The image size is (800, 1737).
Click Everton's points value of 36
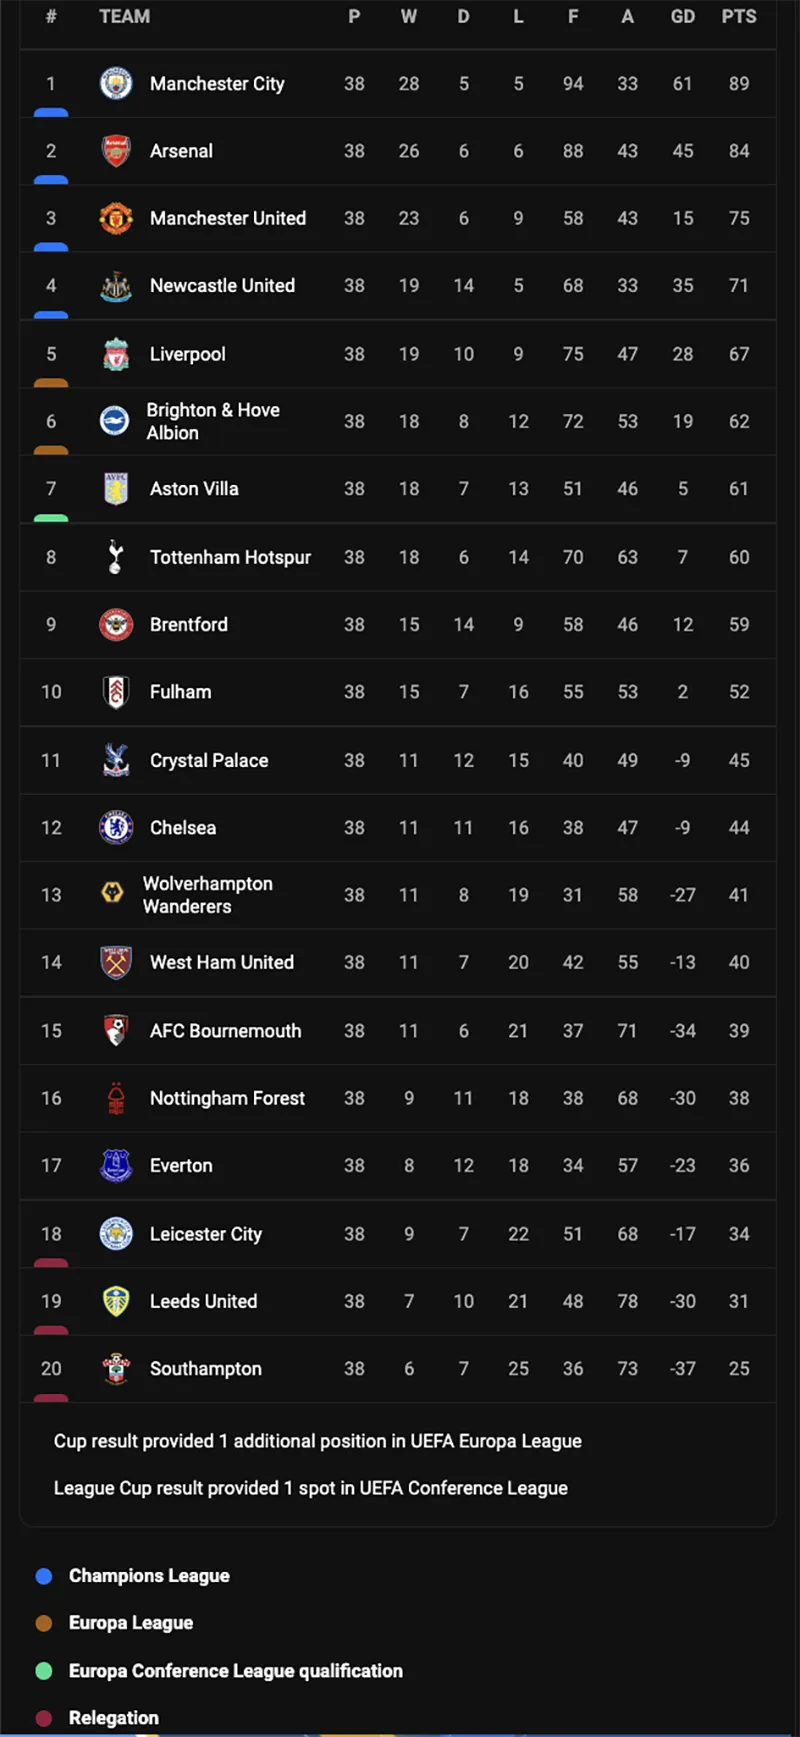(x=739, y=1166)
